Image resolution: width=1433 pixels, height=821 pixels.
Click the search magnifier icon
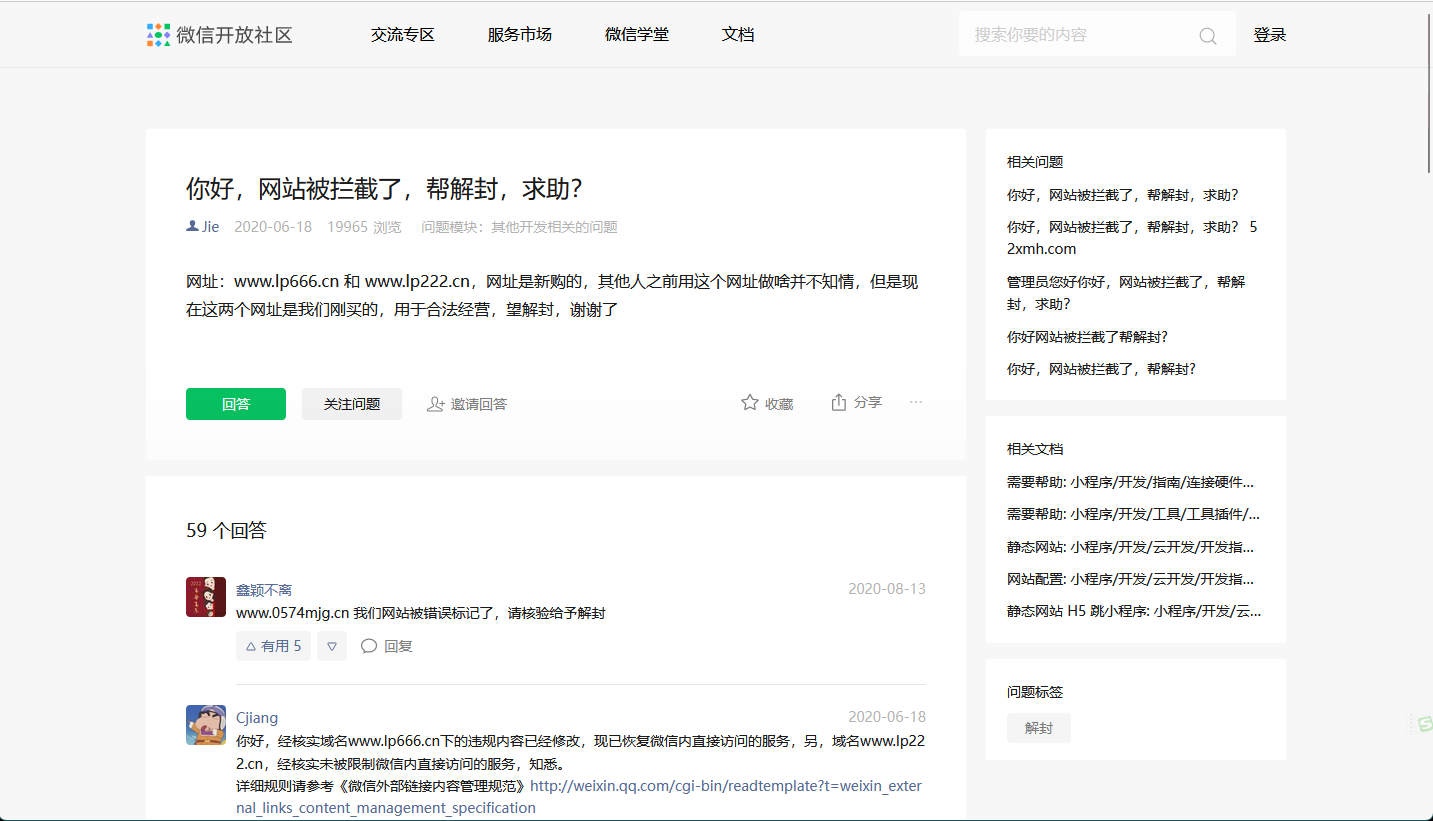1207,36
